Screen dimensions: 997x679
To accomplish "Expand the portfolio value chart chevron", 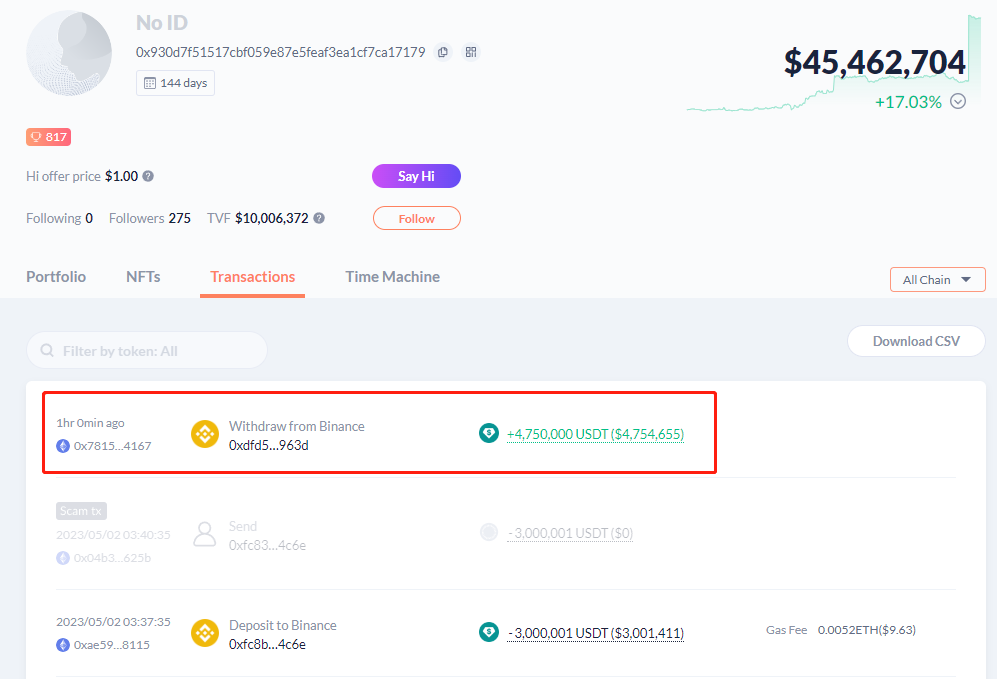I will pos(958,101).
